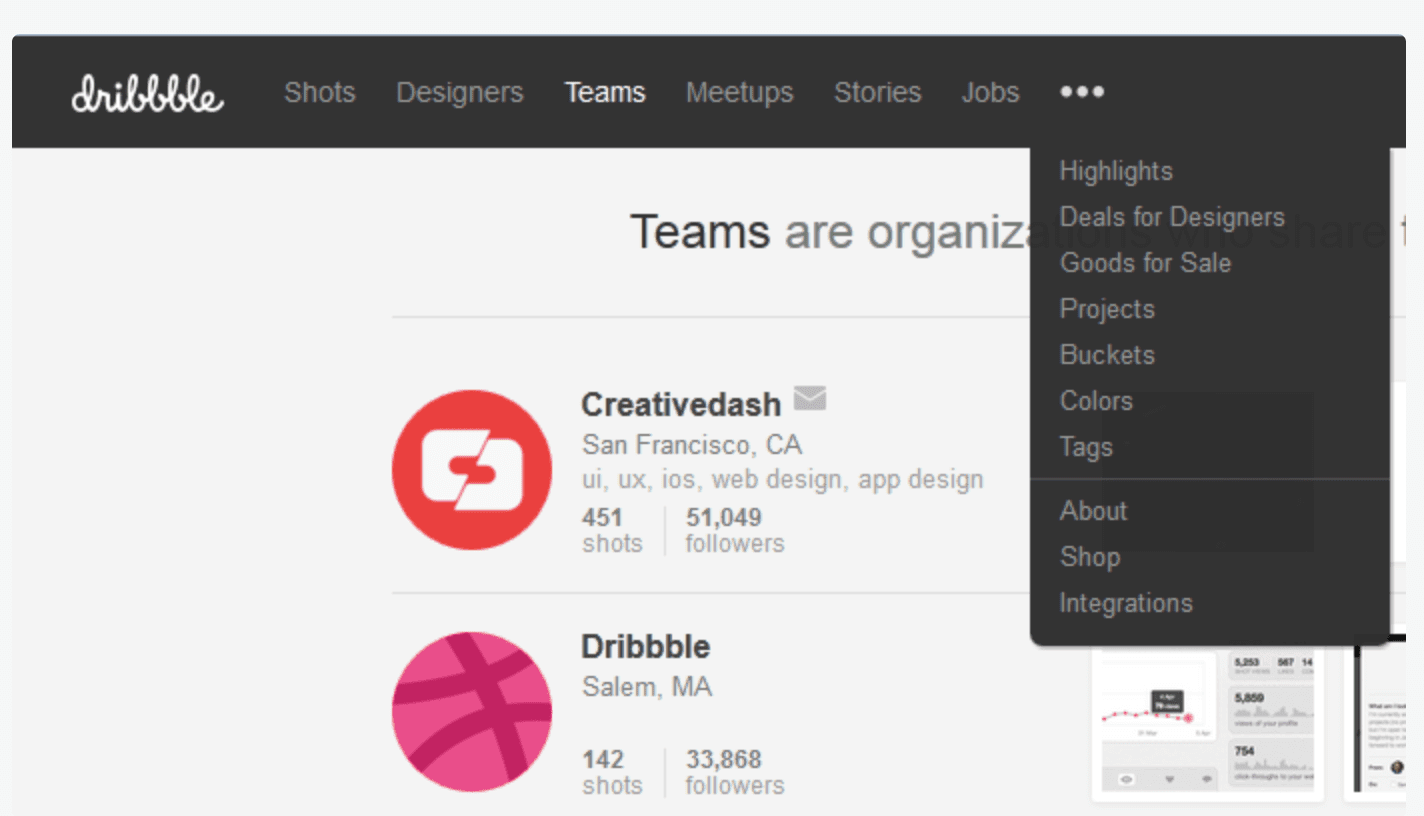
Task: Click the Dribbble team name link
Action: pos(645,647)
